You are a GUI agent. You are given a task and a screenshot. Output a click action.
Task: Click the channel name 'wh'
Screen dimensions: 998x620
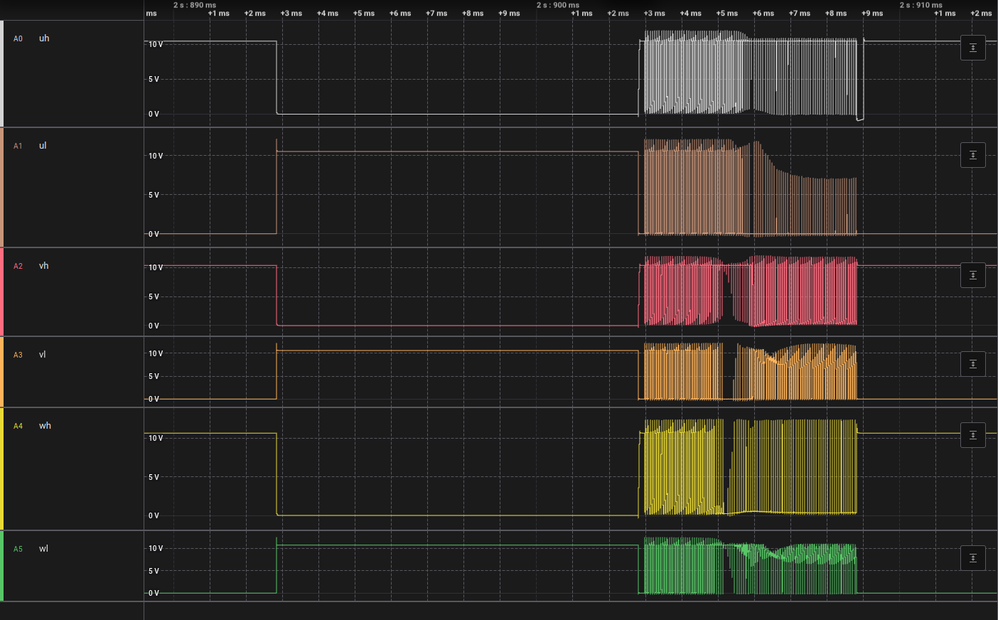click(45, 426)
